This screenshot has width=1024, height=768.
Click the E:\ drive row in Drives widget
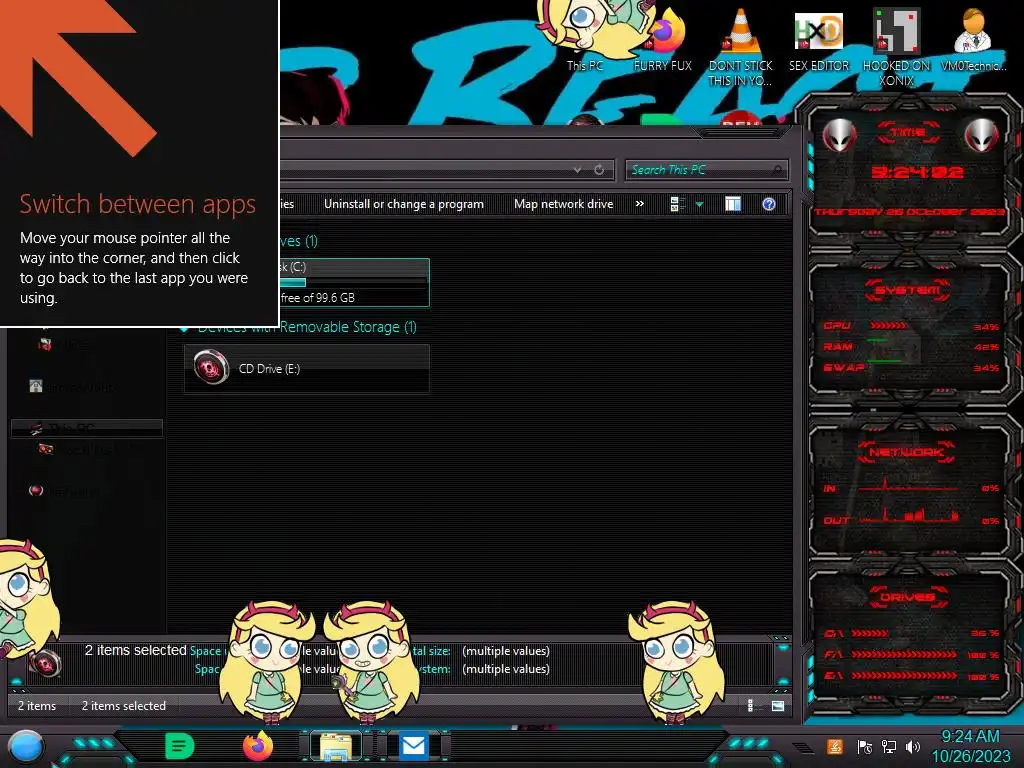pyautogui.click(x=911, y=676)
